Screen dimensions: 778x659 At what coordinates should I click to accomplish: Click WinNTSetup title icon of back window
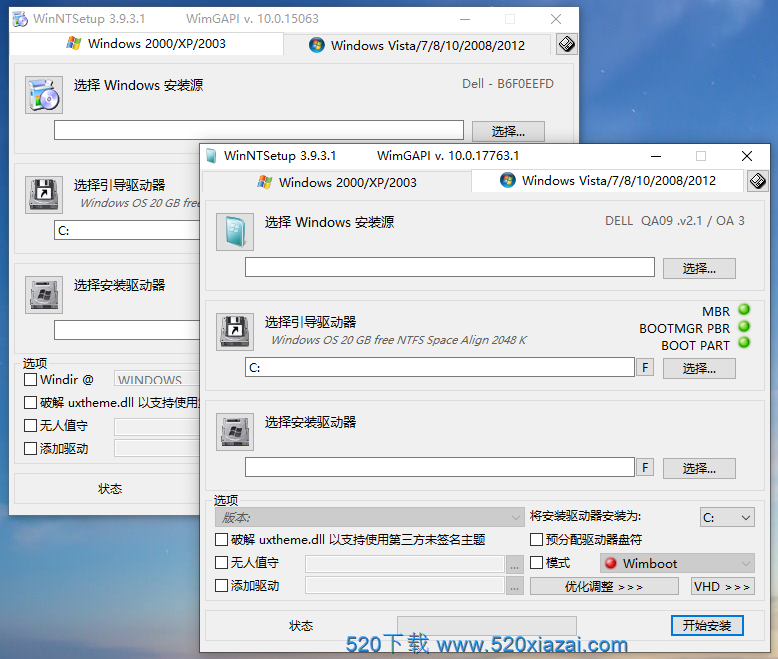point(20,19)
